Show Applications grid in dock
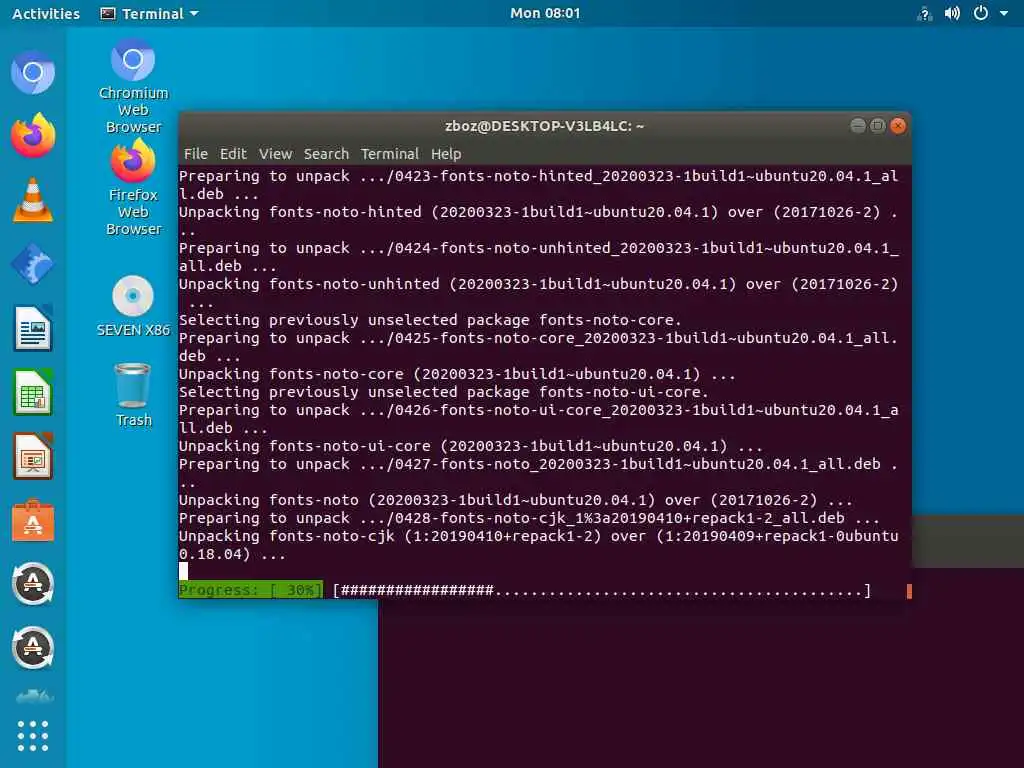Viewport: 1024px width, 768px height. point(33,736)
